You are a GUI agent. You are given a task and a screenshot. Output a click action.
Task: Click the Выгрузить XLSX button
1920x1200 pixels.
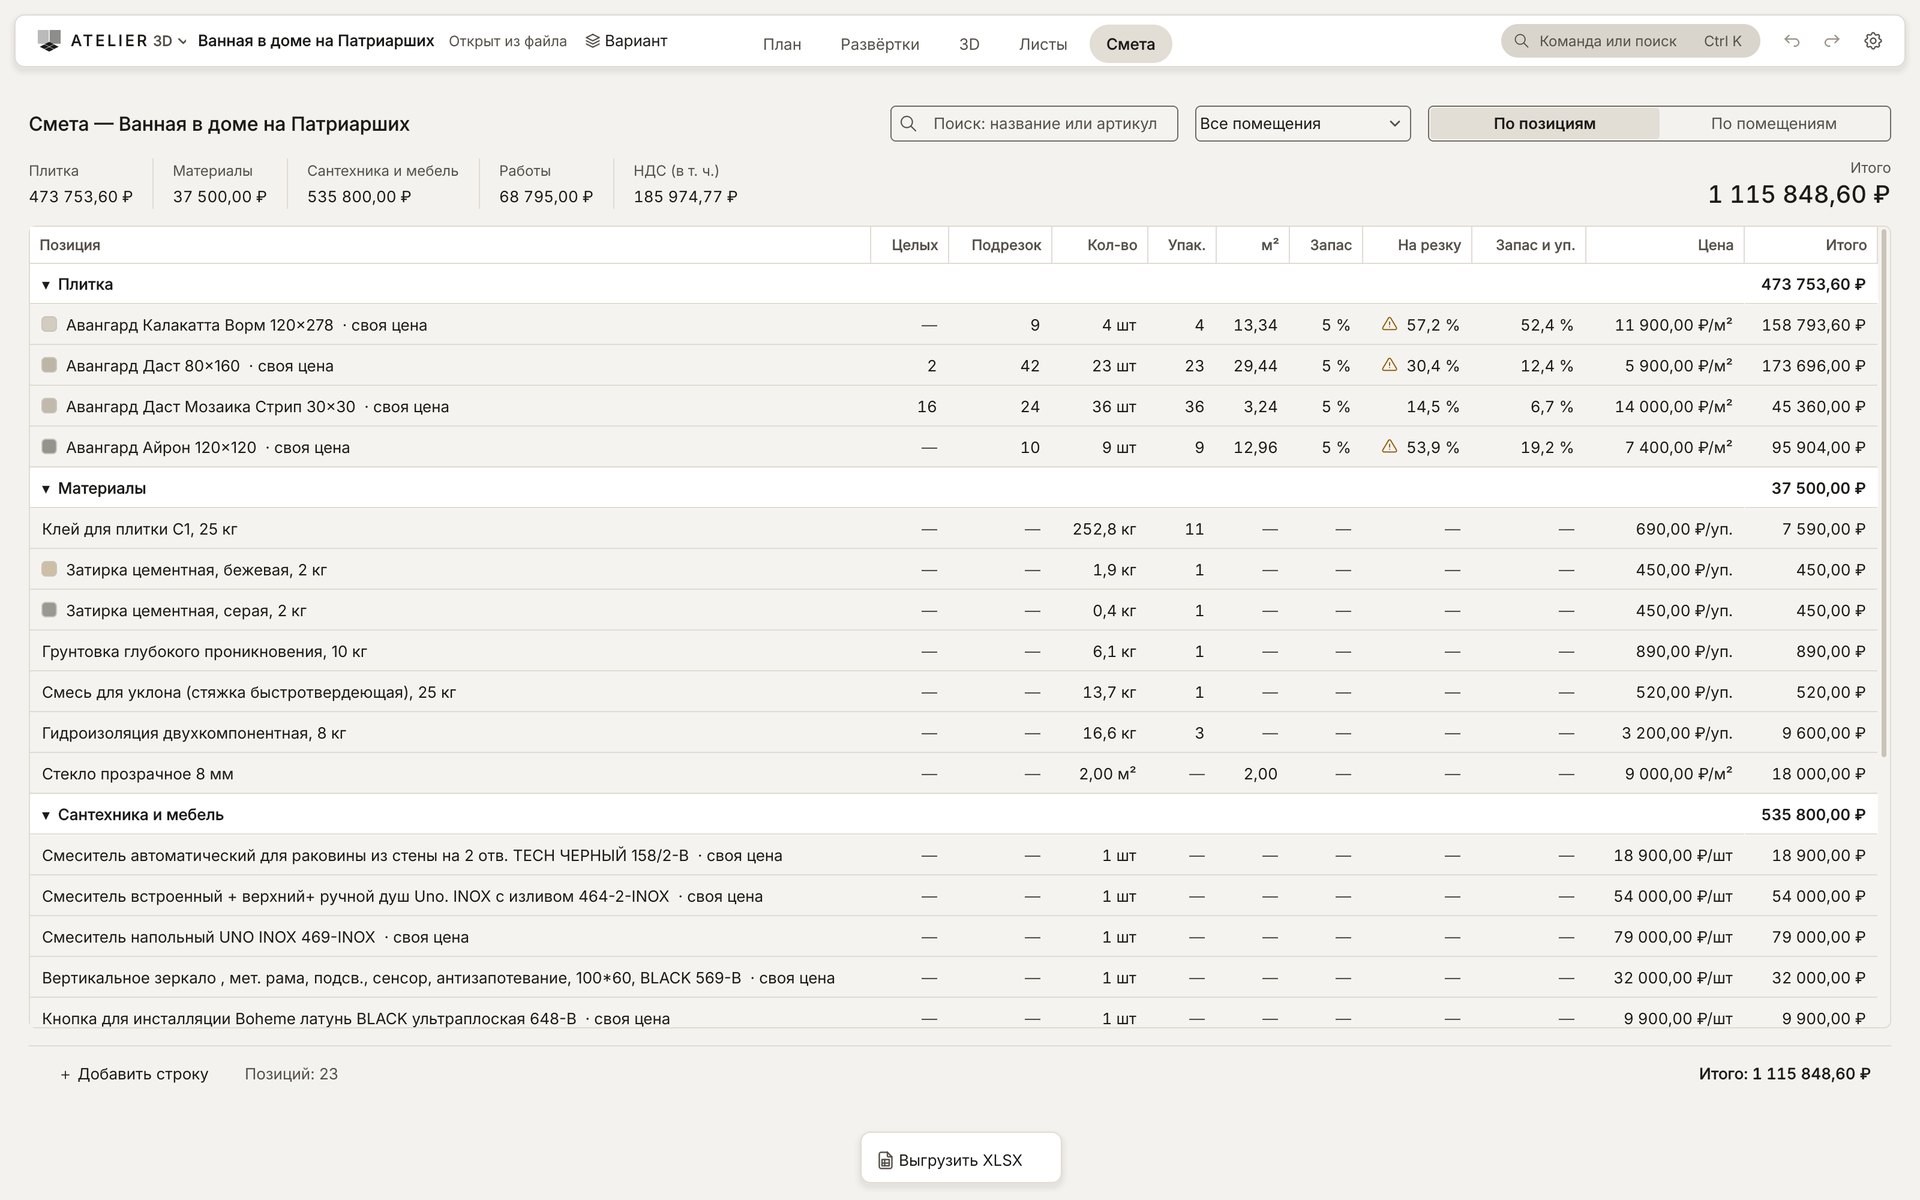(x=960, y=1160)
